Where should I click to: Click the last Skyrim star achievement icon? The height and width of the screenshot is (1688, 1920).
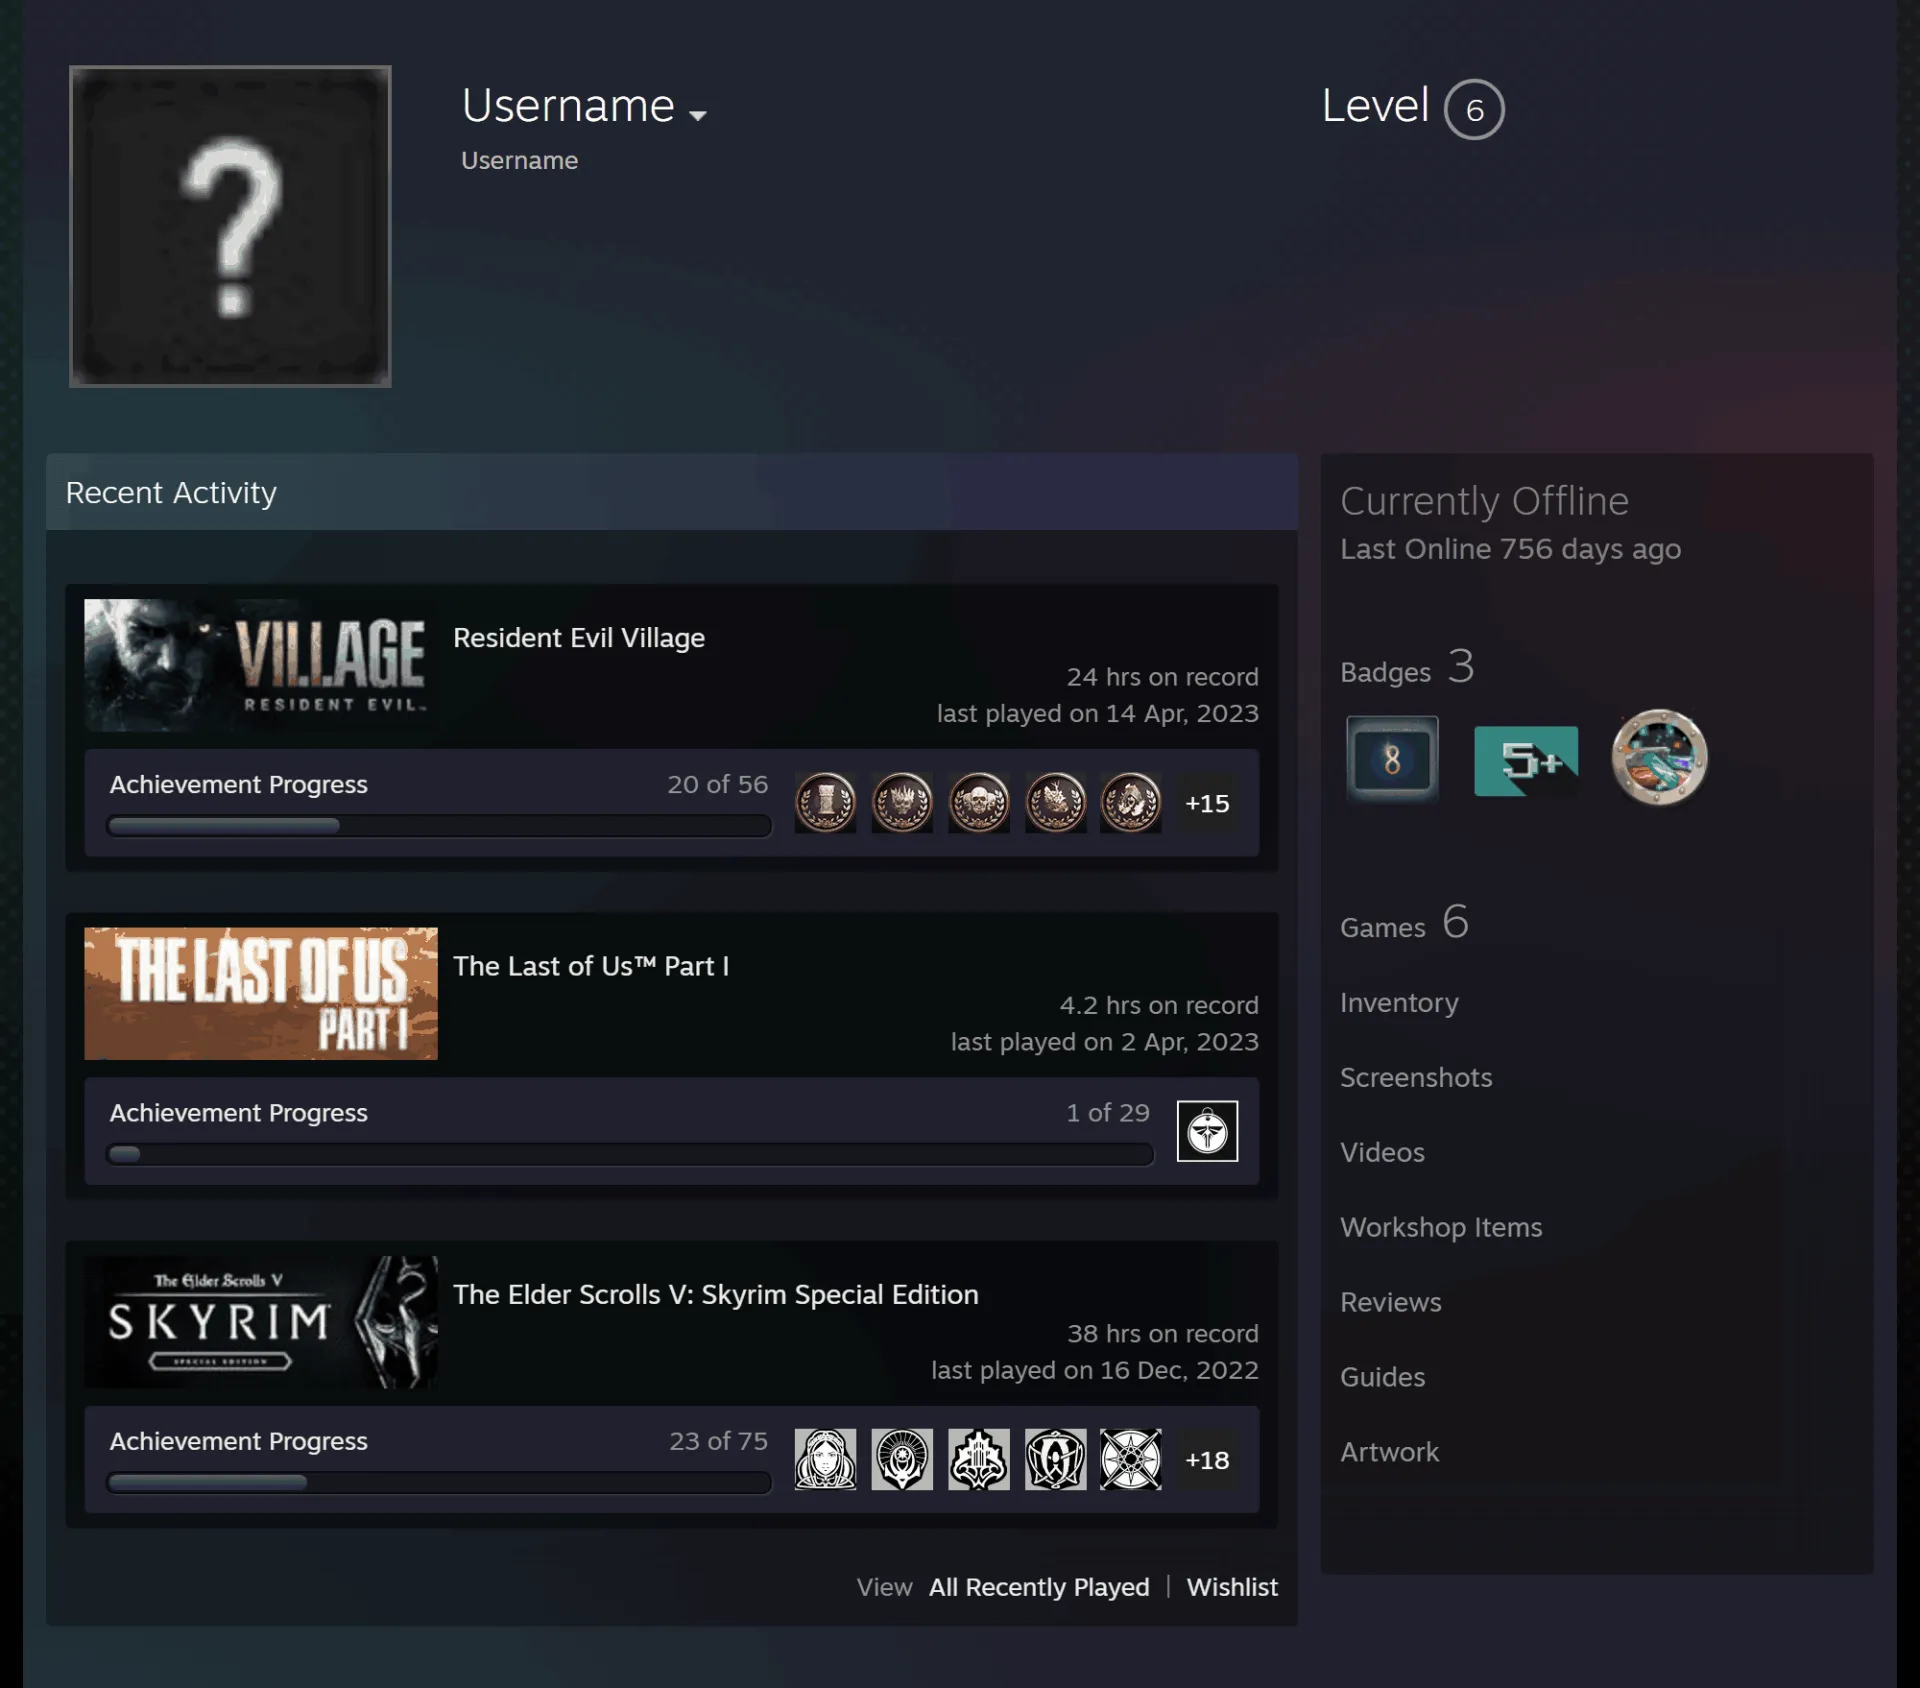[x=1131, y=1459]
